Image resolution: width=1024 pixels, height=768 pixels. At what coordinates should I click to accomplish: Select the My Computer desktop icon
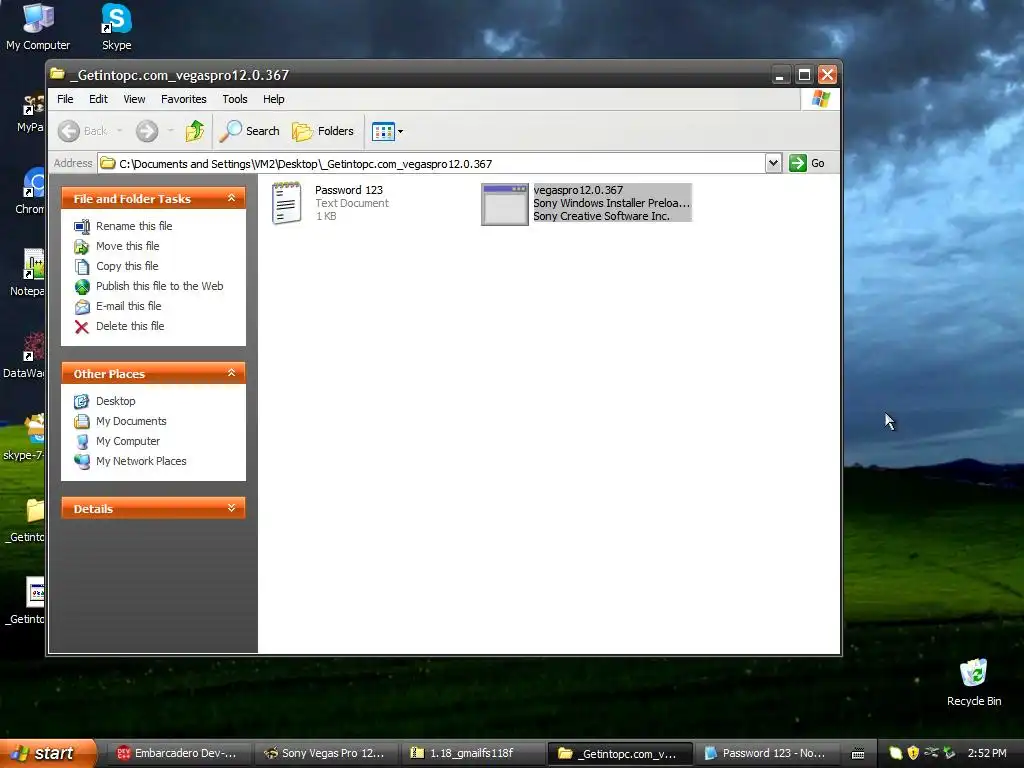tap(38, 26)
